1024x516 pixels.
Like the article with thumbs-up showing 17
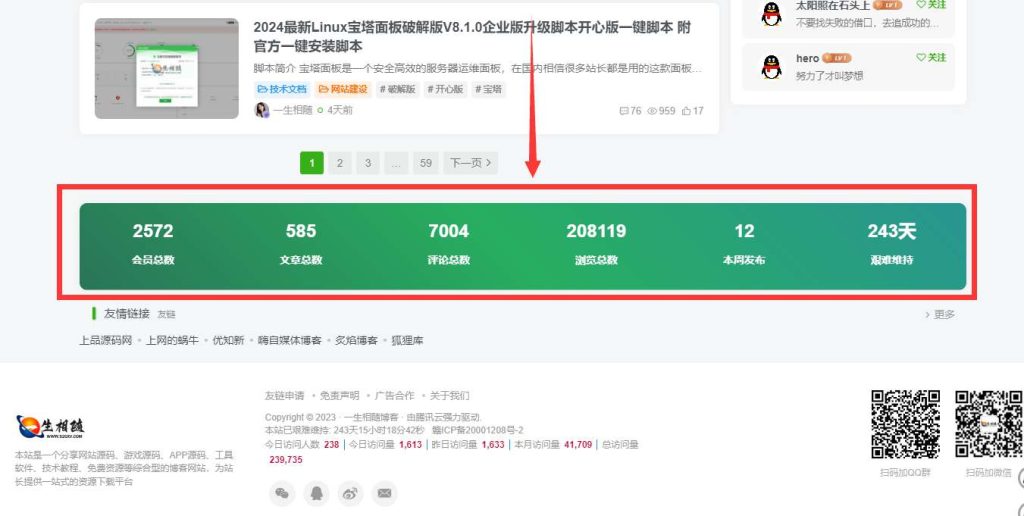693,111
